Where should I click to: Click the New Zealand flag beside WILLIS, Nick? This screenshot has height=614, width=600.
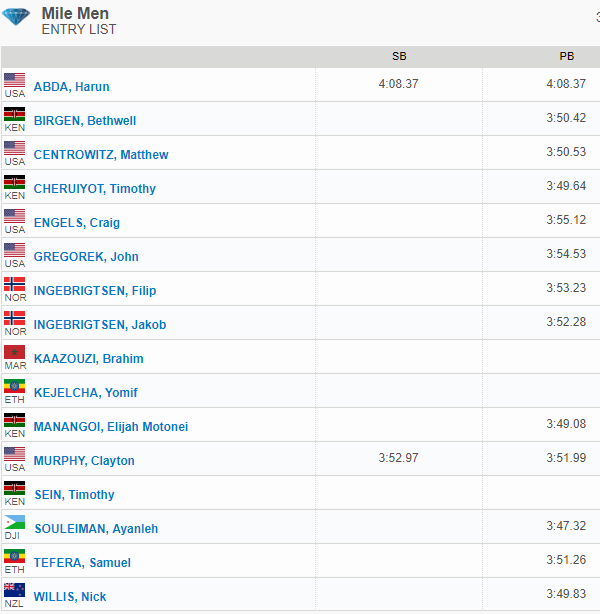point(15,590)
